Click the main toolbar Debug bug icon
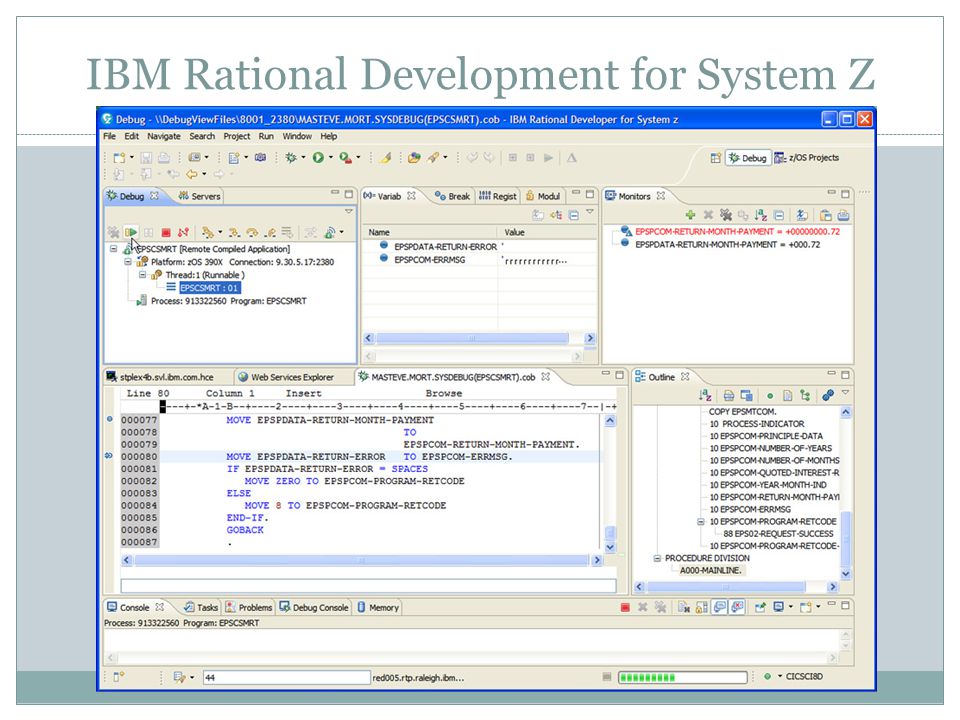The width and height of the screenshot is (960, 720). tap(291, 158)
